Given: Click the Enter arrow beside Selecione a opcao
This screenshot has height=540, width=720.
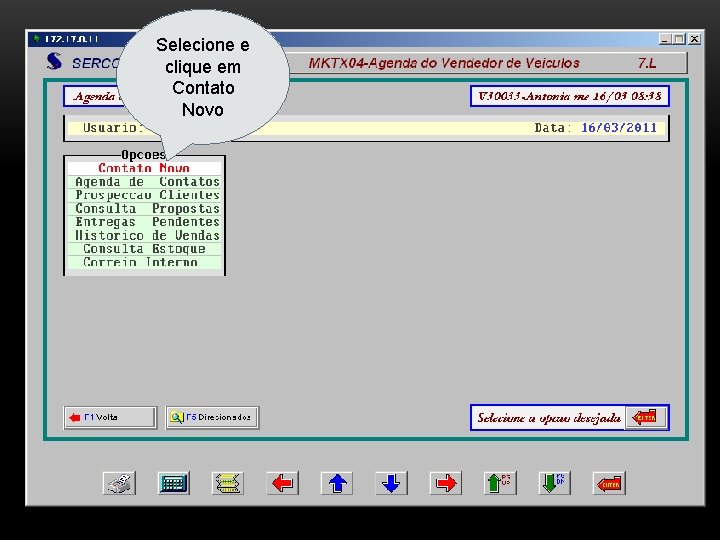Looking at the screenshot, I should coord(646,417).
